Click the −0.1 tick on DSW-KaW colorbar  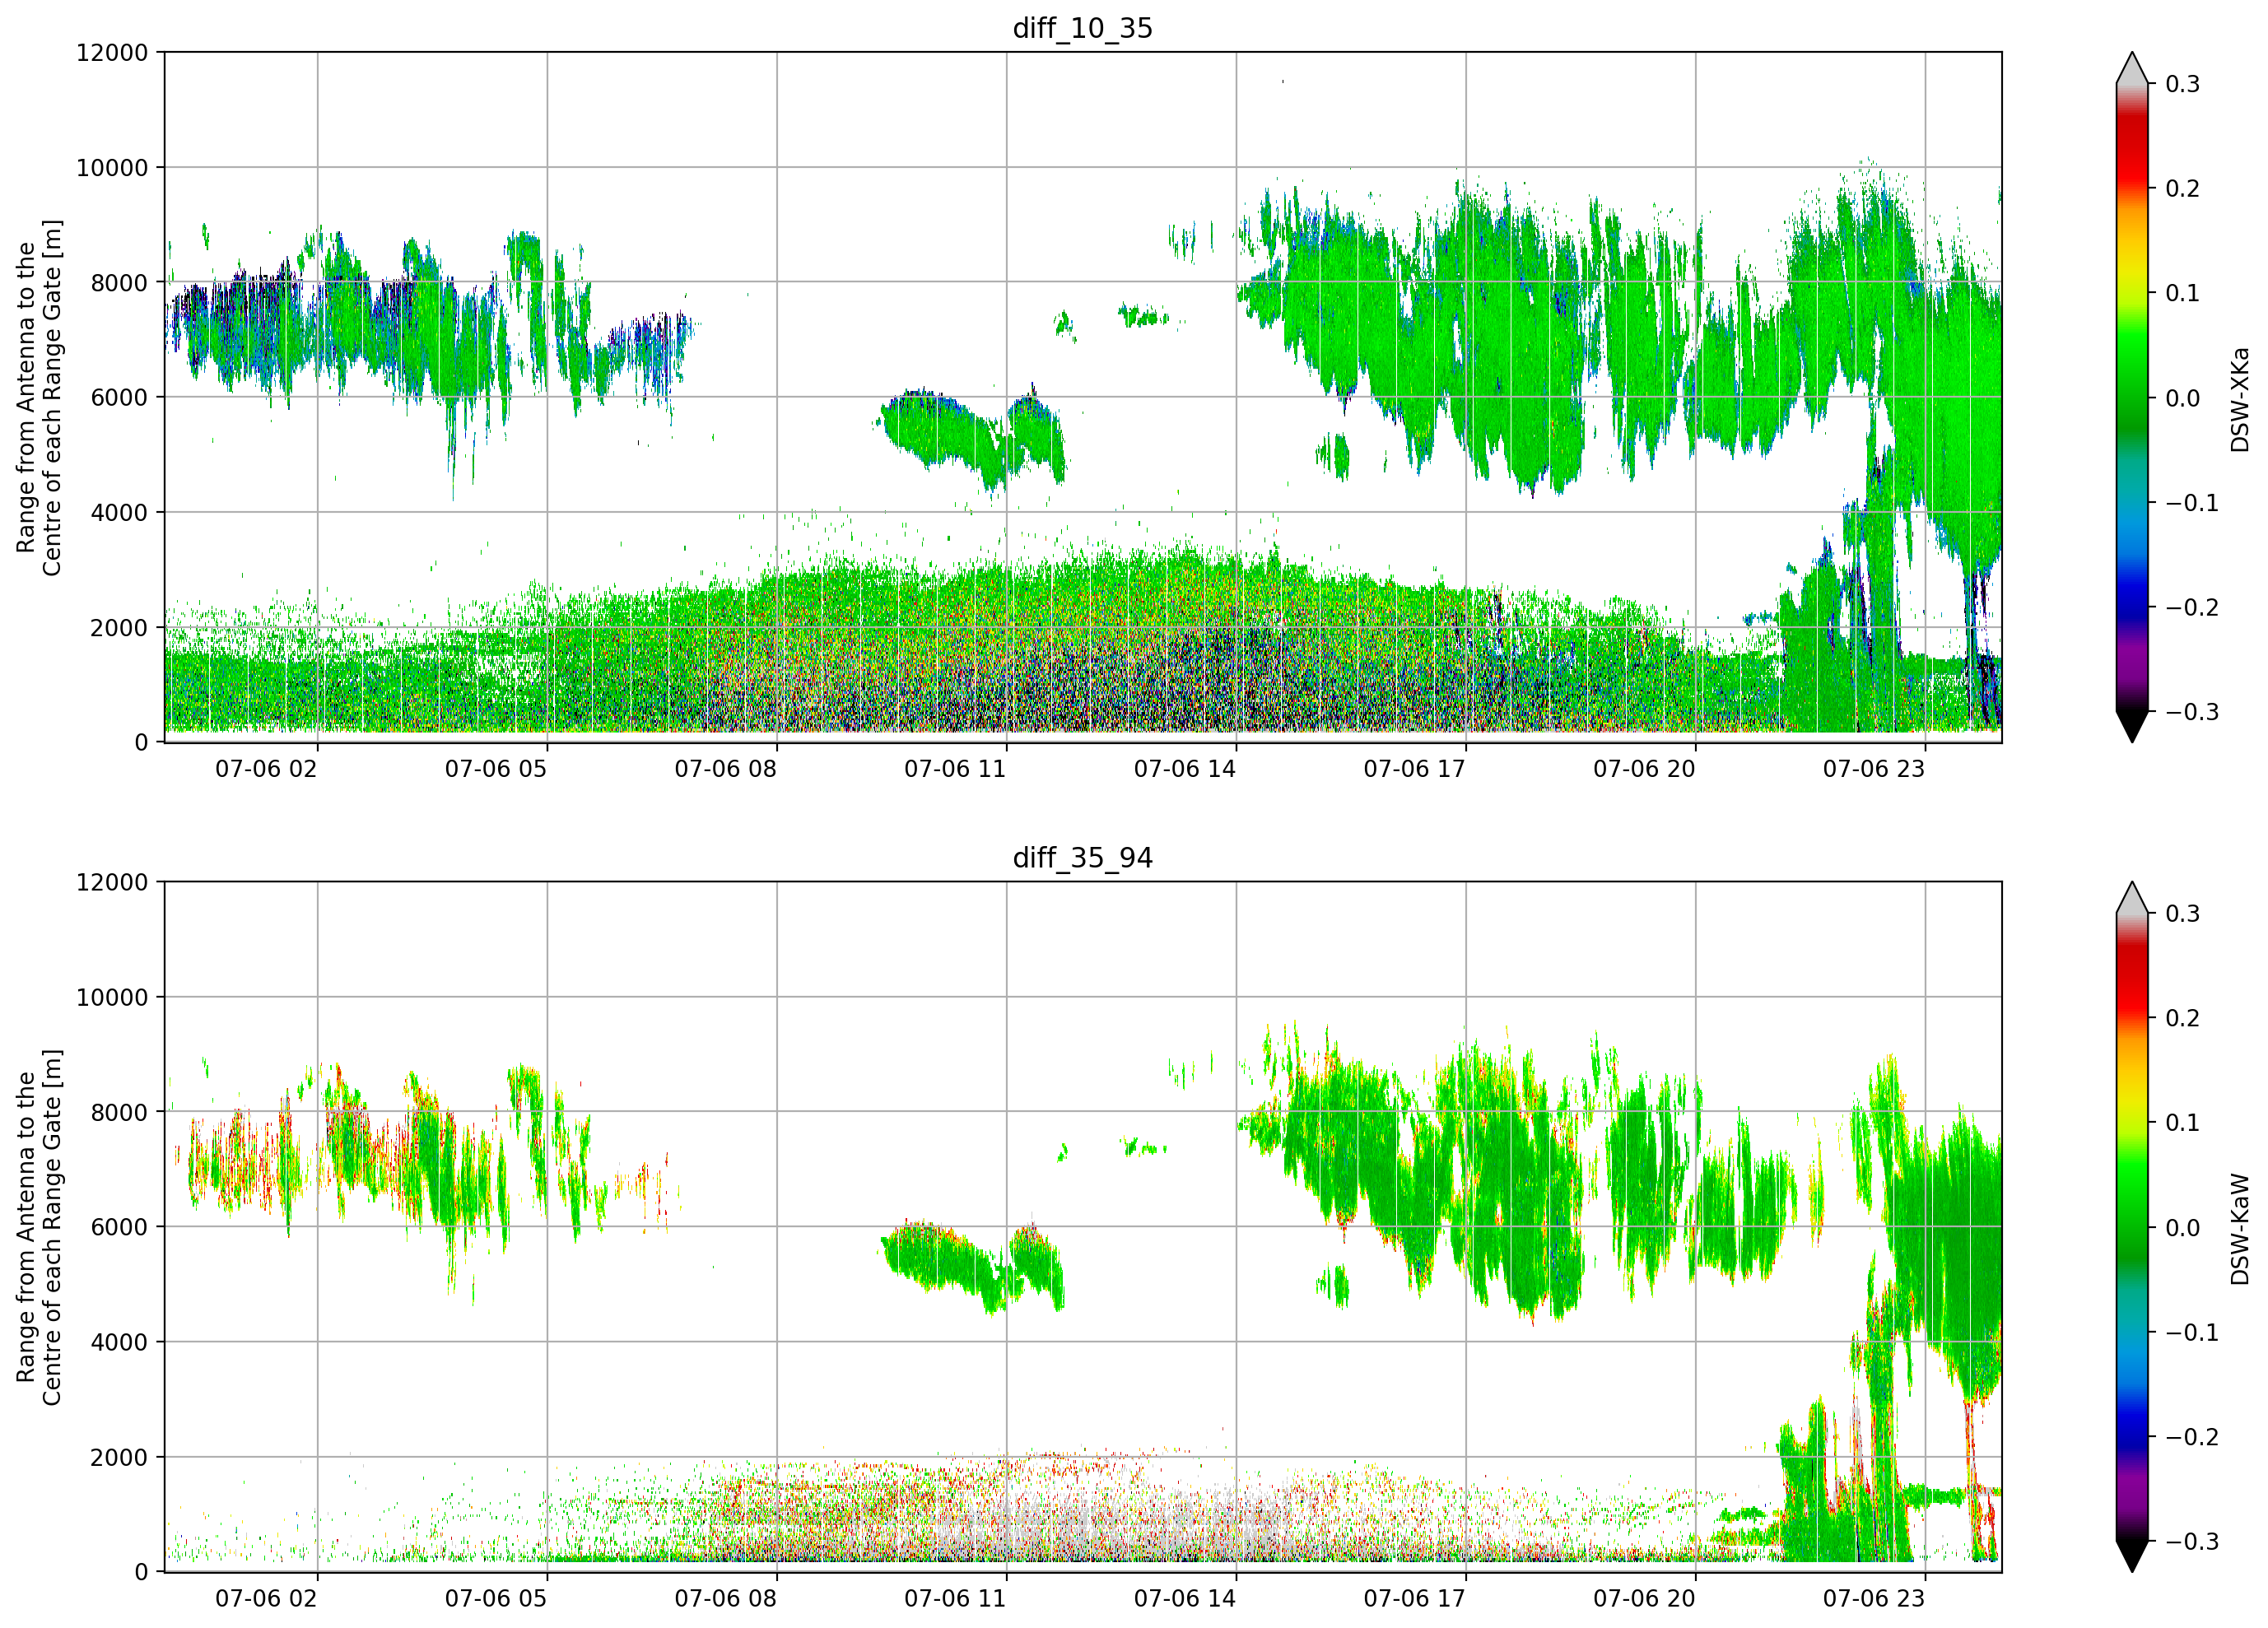click(x=2192, y=1333)
